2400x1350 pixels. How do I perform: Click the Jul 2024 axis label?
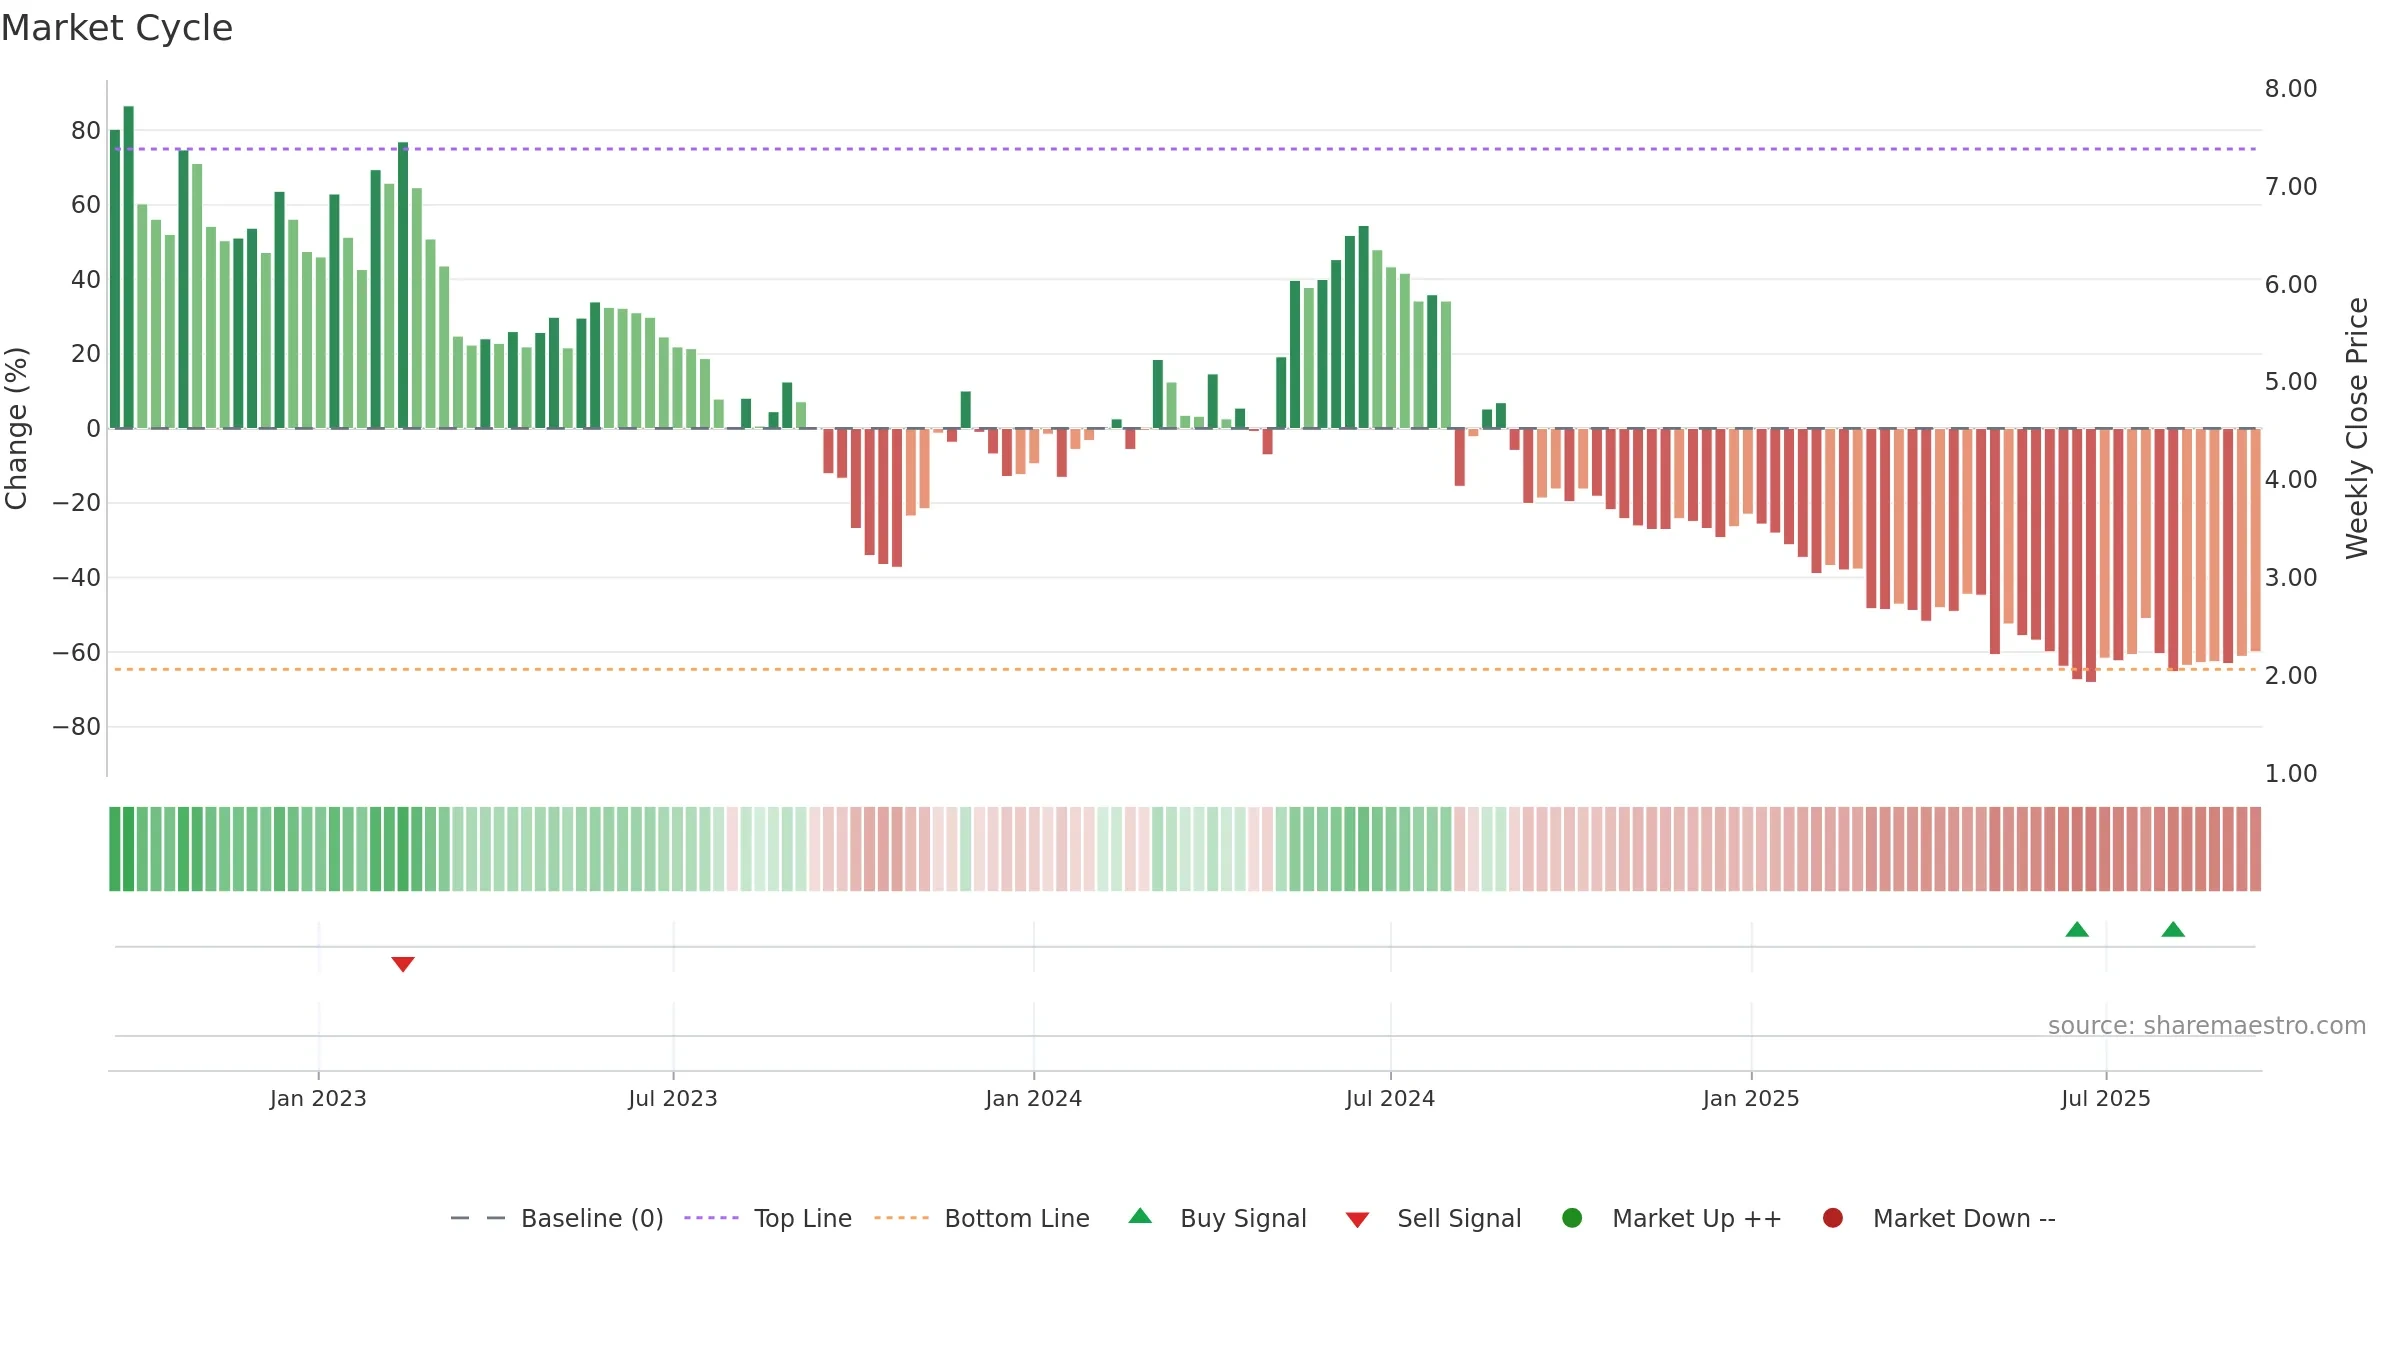tap(1390, 1098)
